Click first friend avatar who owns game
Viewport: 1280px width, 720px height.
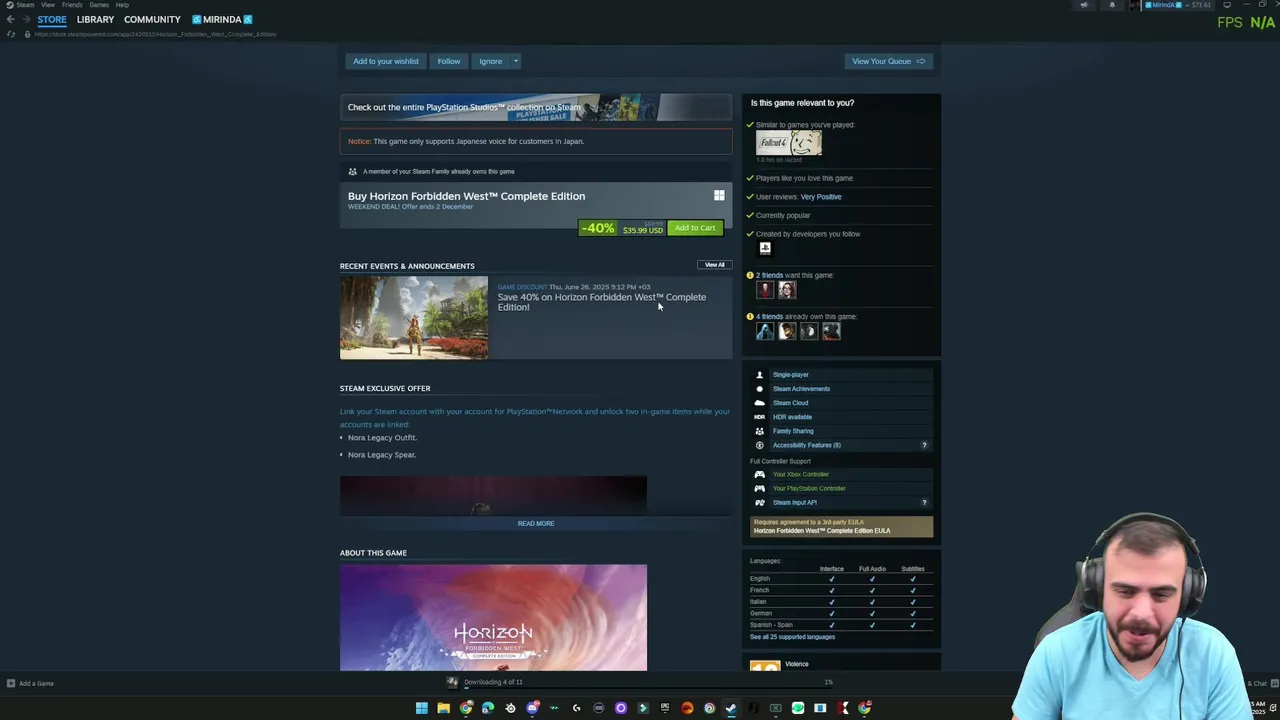coord(765,331)
